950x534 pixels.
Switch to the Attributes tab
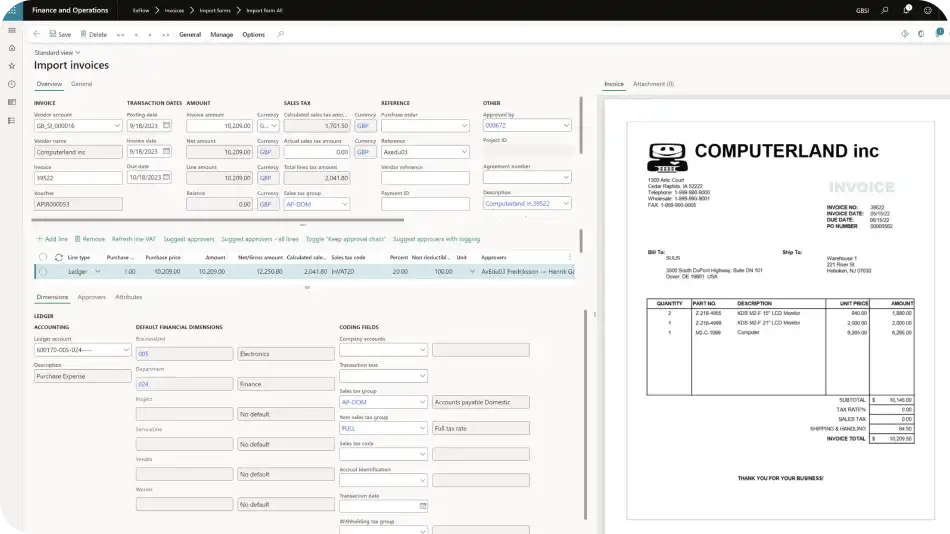[x=128, y=297]
